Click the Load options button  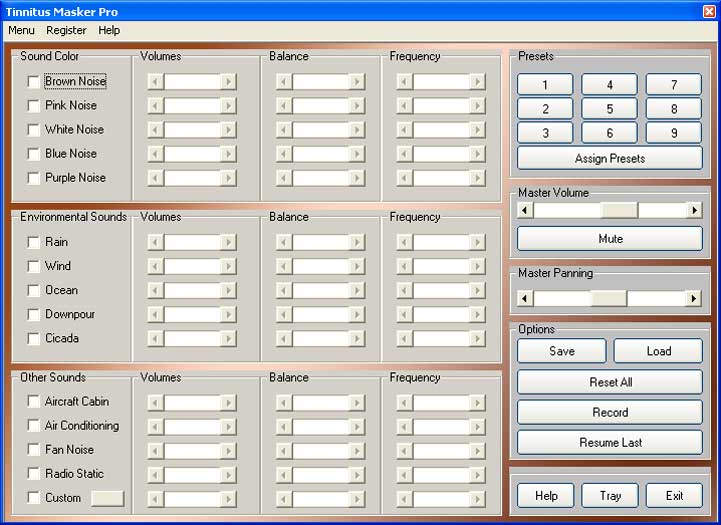point(658,351)
